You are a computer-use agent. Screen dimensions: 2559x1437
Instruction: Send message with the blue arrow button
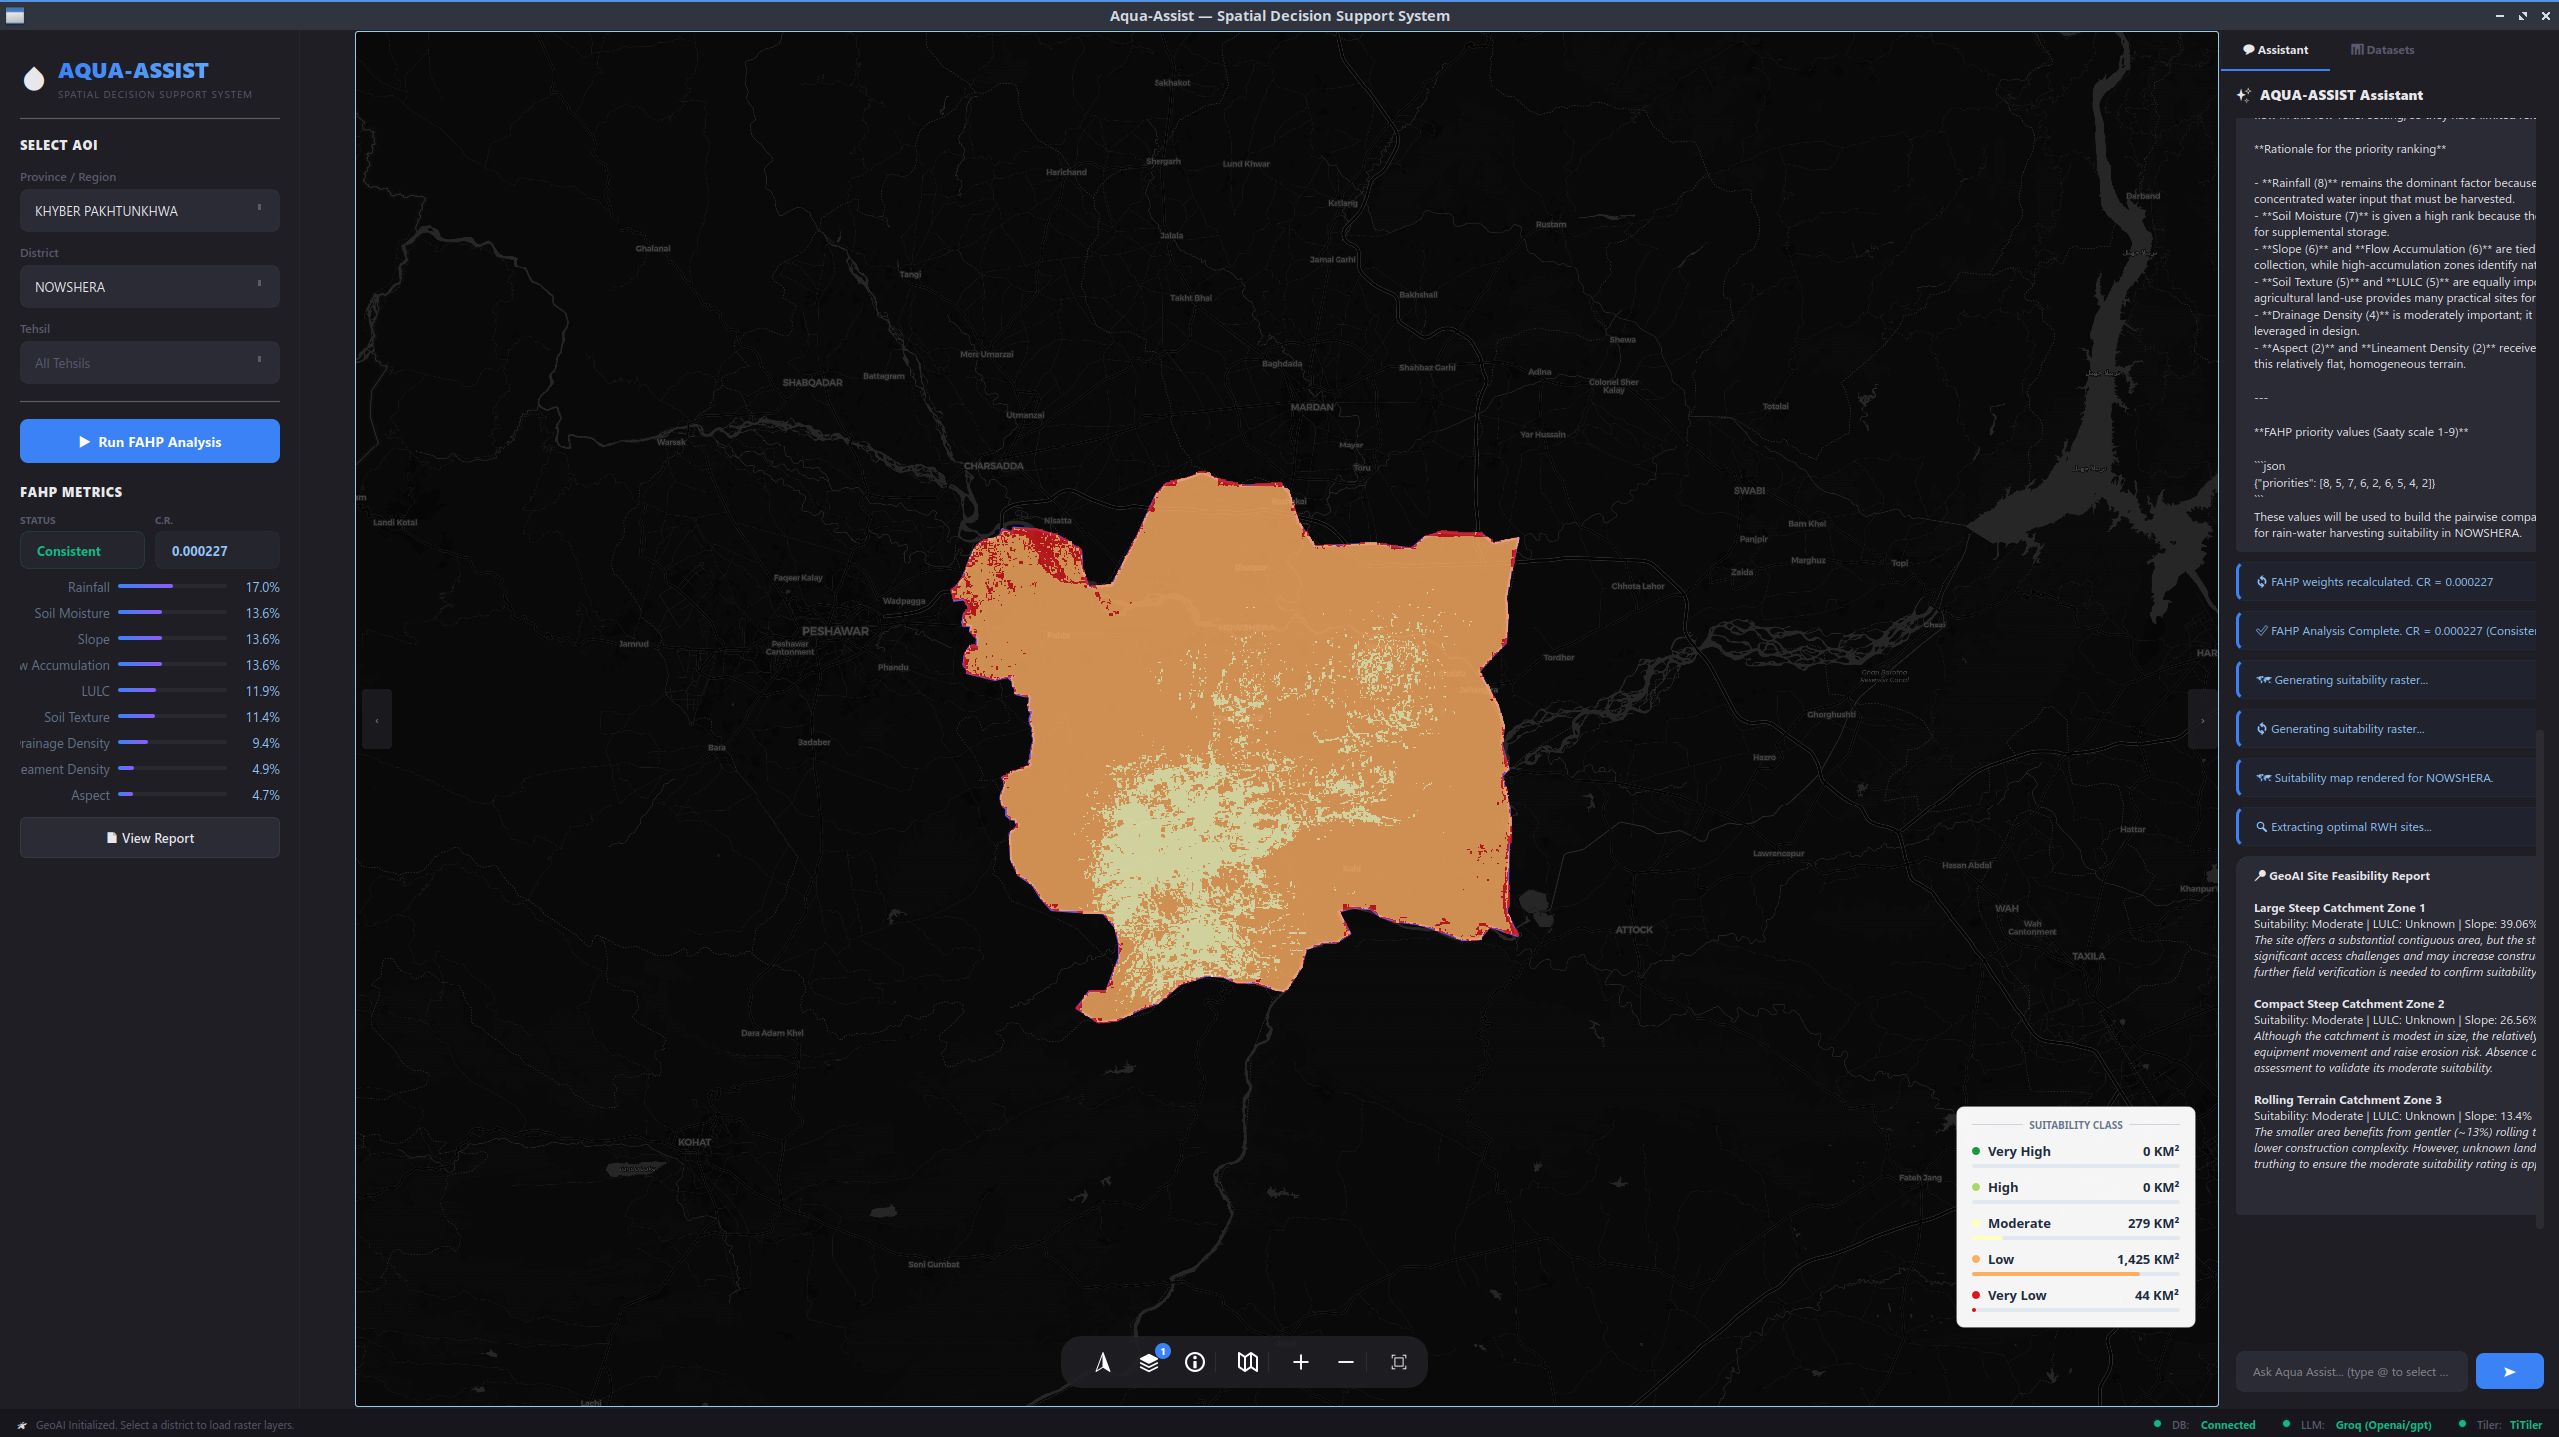[x=2509, y=1371]
